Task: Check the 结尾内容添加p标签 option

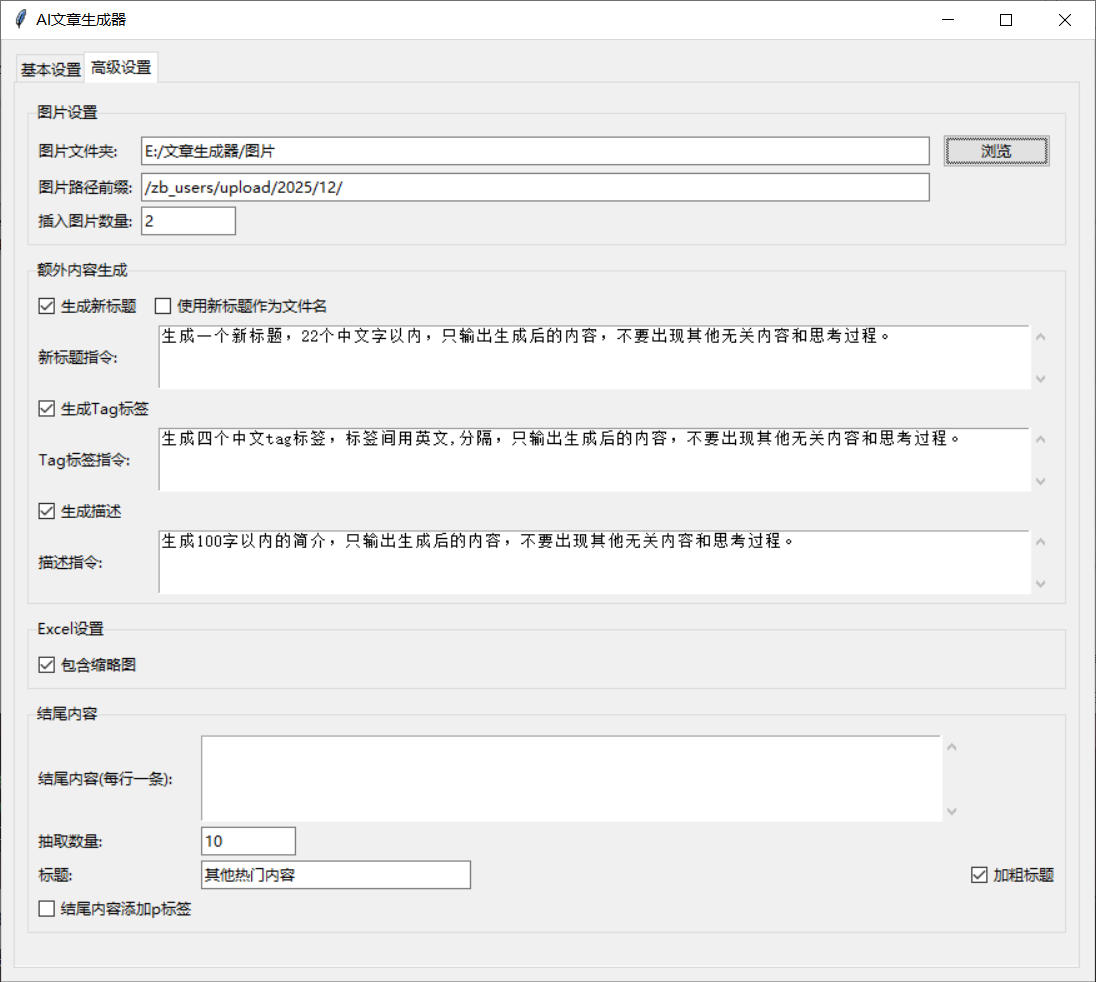Action: (x=46, y=909)
